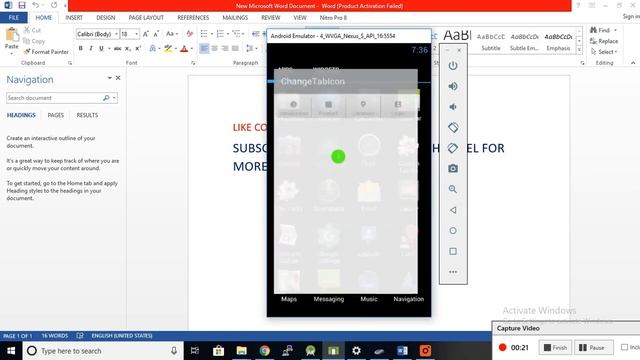Center align the paragraph text
This screenshot has height=360, width=640.
[214, 49]
